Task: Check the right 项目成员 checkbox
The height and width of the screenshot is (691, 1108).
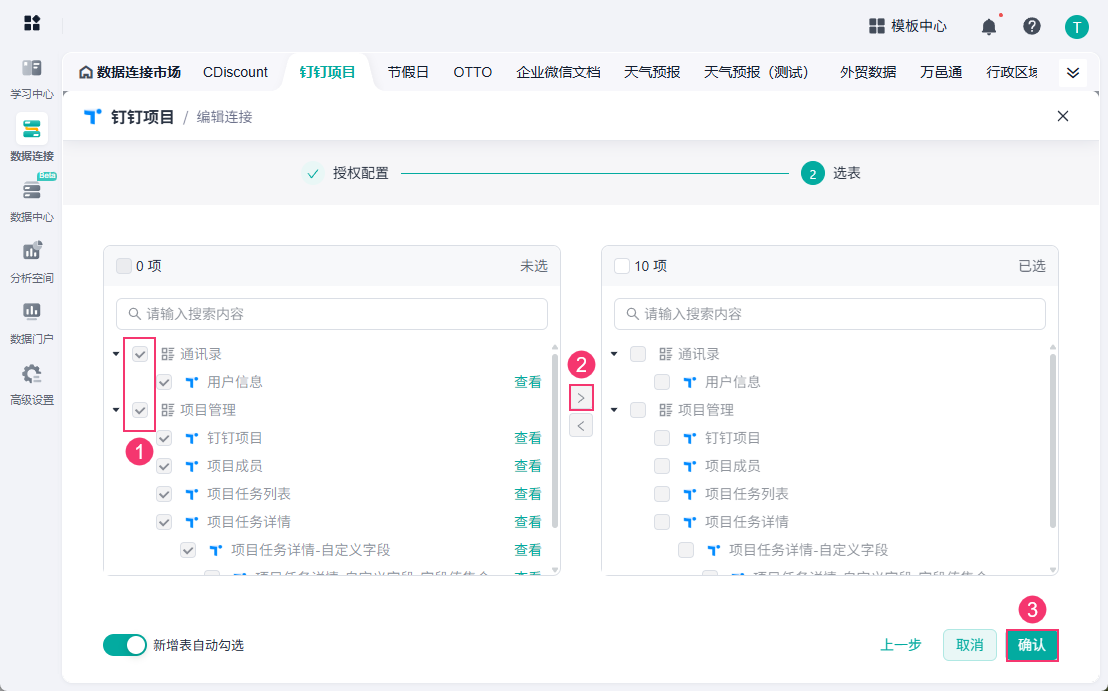Action: [662, 466]
